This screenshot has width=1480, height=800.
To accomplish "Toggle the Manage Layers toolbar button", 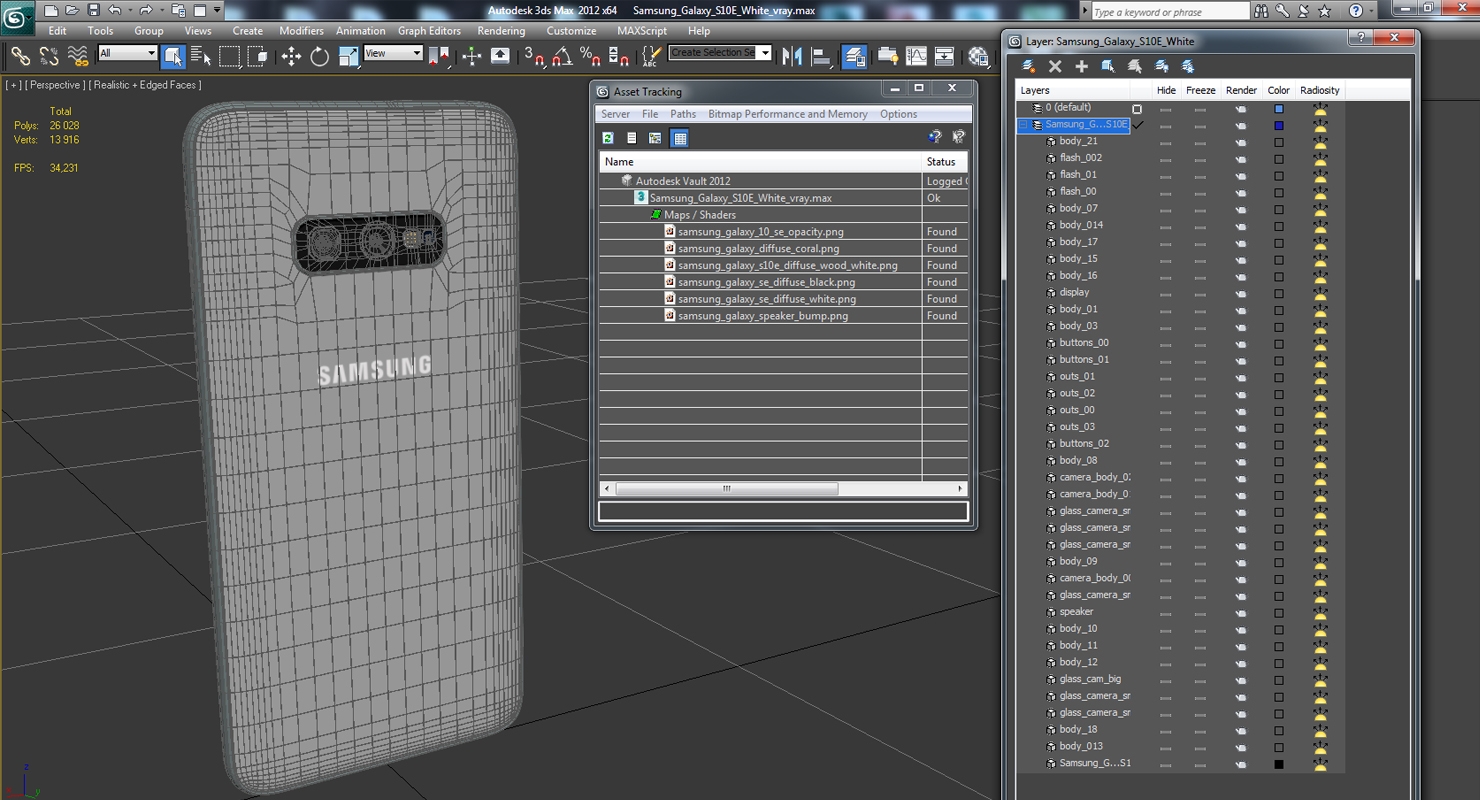I will pyautogui.click(x=855, y=57).
